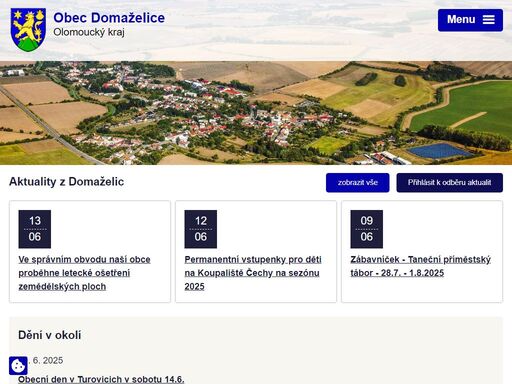512x384 pixels.
Task: Go to Obec Domaželice home title
Action: pyautogui.click(x=109, y=18)
